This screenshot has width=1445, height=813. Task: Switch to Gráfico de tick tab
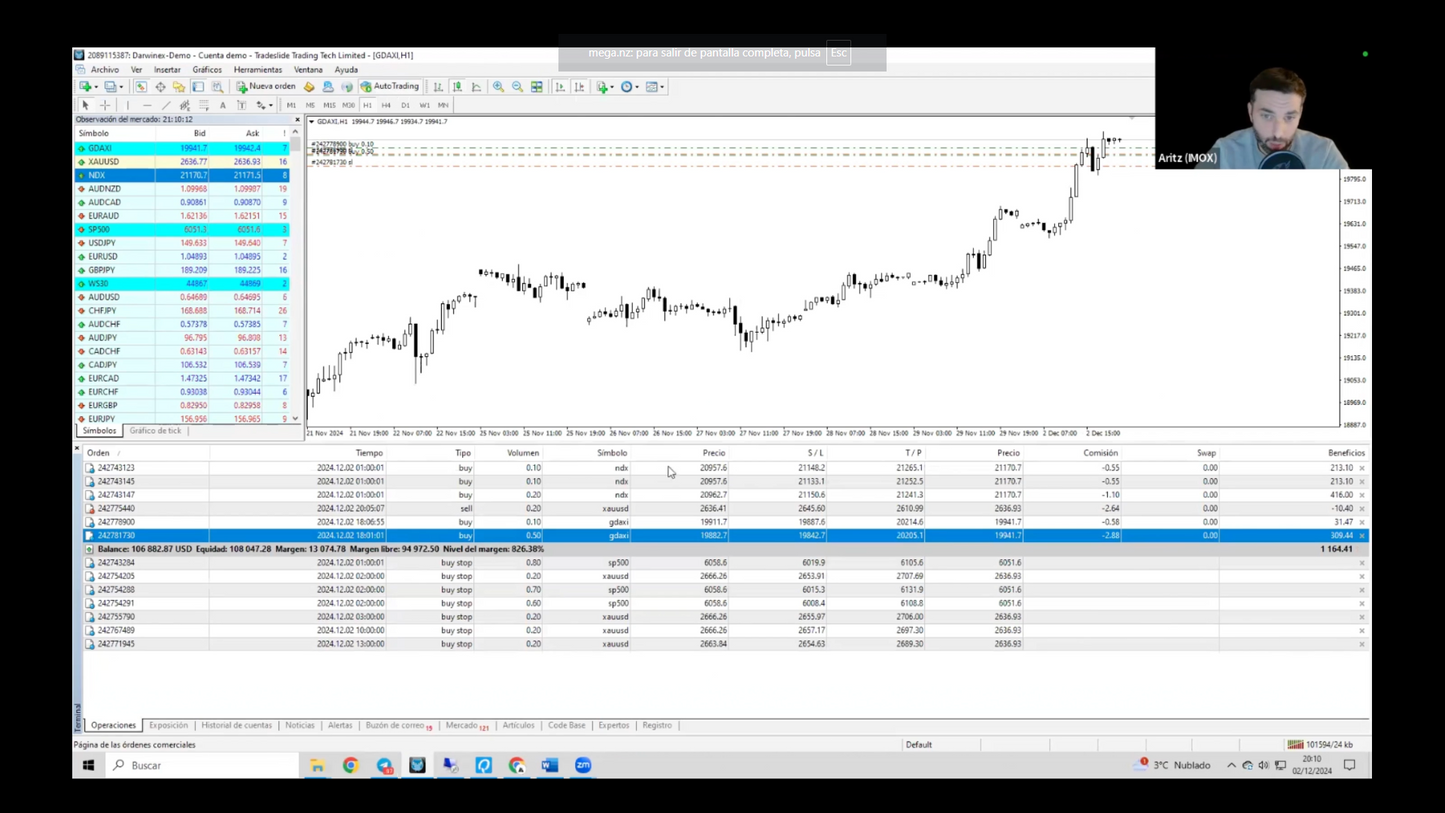point(155,431)
